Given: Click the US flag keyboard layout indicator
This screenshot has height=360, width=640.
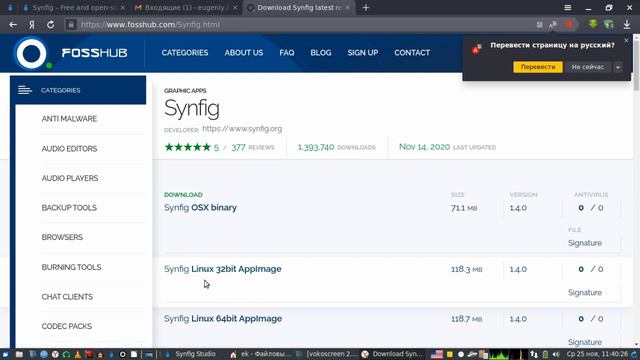Looking at the screenshot, I should 437,354.
